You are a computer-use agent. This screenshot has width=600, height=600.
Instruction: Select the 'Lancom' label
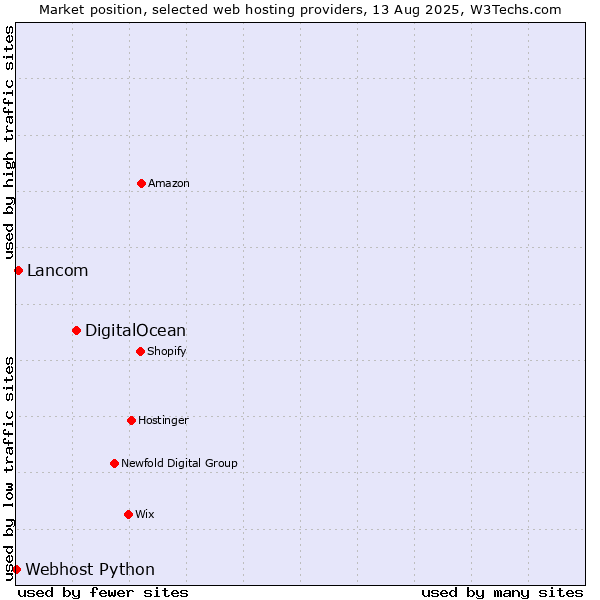[57, 271]
